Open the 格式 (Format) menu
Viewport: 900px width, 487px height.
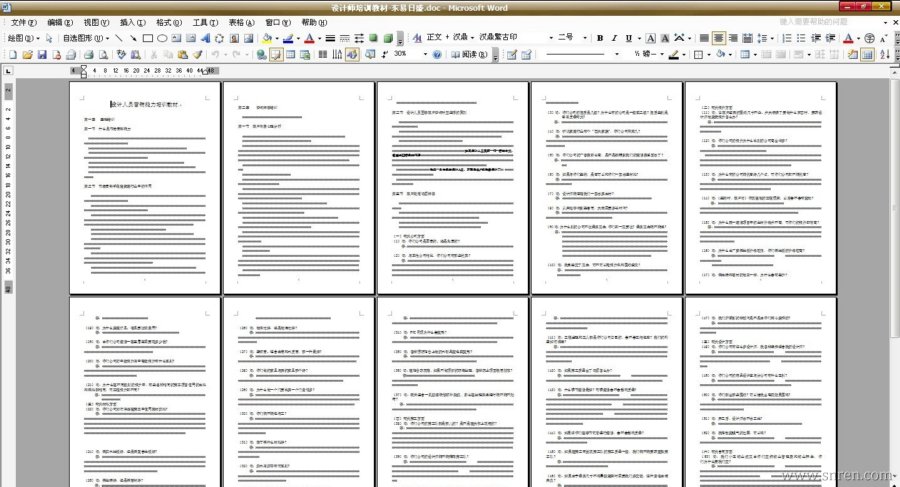169,22
